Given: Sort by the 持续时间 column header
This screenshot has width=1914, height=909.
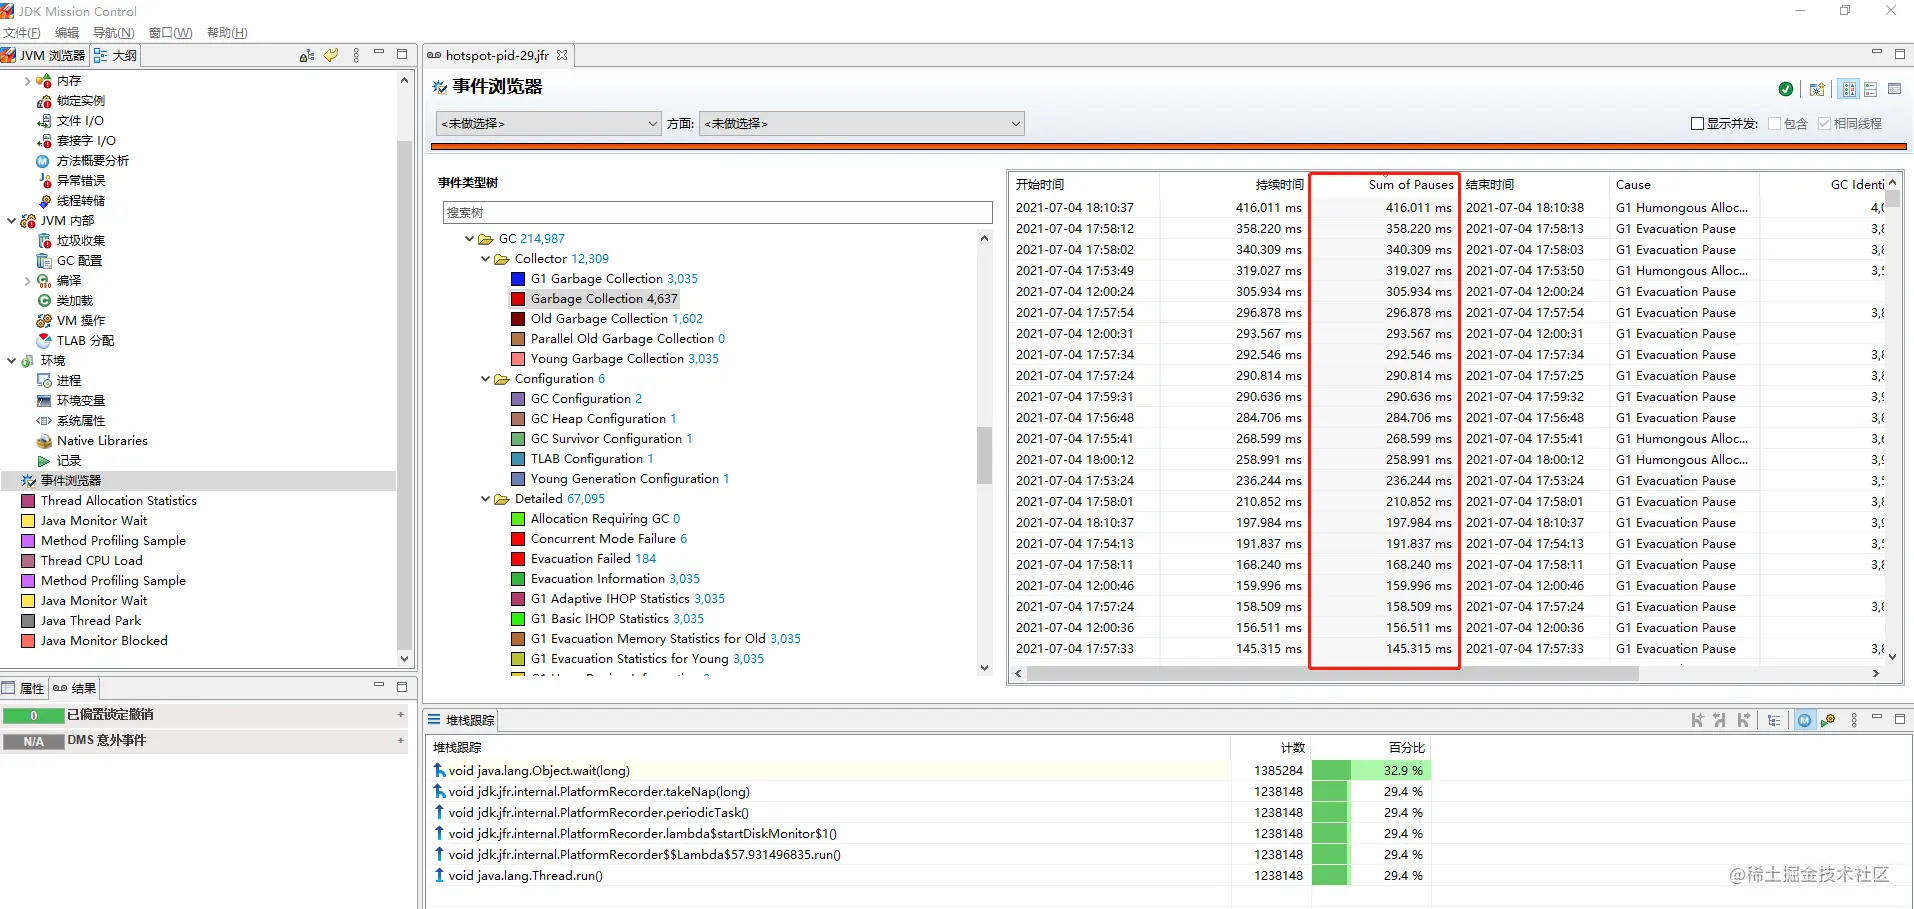Looking at the screenshot, I should [x=1234, y=185].
